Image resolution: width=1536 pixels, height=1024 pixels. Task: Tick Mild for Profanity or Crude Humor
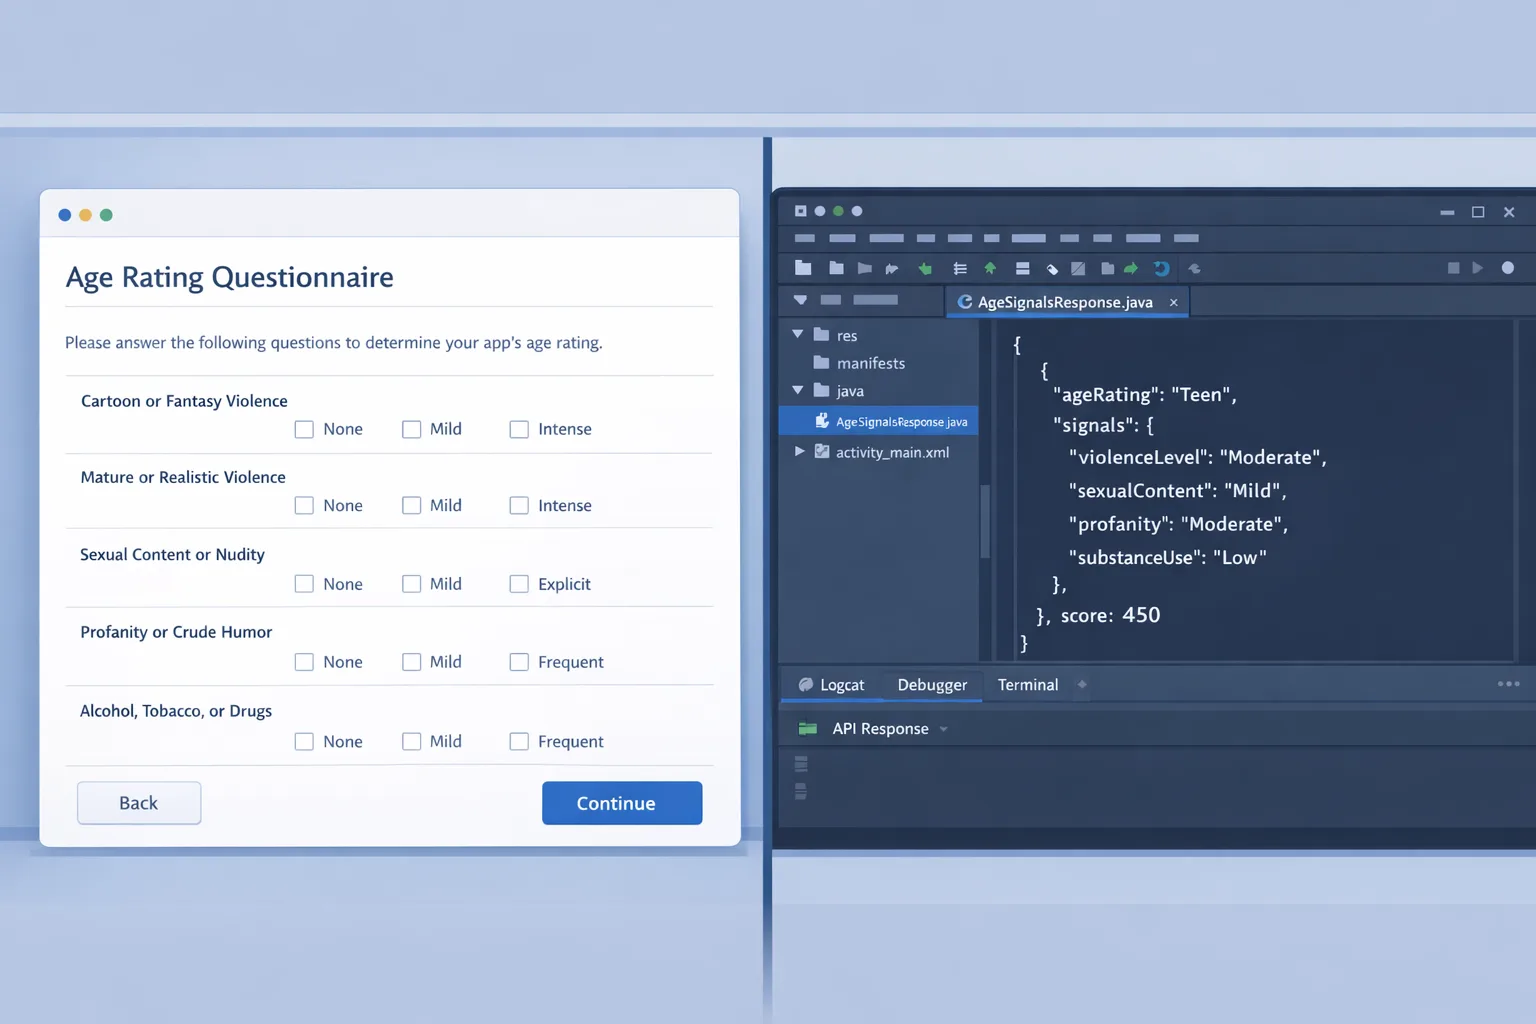pos(411,662)
